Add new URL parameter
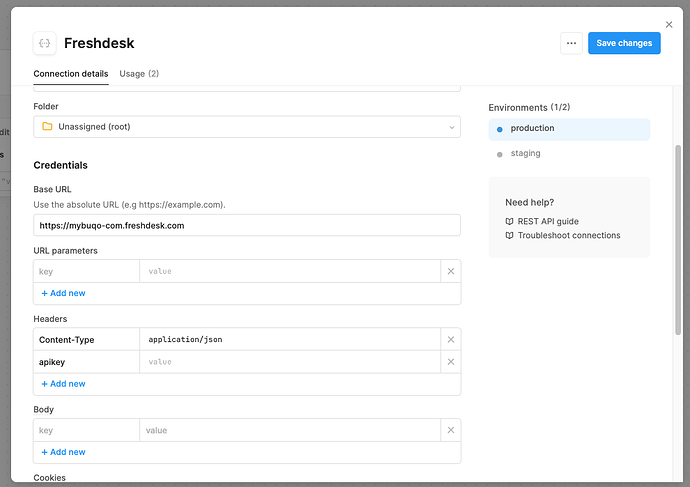The width and height of the screenshot is (690, 487). pyautogui.click(x=63, y=293)
